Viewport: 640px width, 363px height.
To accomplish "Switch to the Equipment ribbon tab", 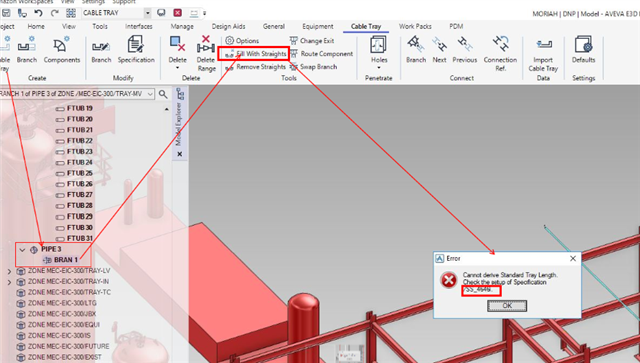I will pyautogui.click(x=318, y=27).
